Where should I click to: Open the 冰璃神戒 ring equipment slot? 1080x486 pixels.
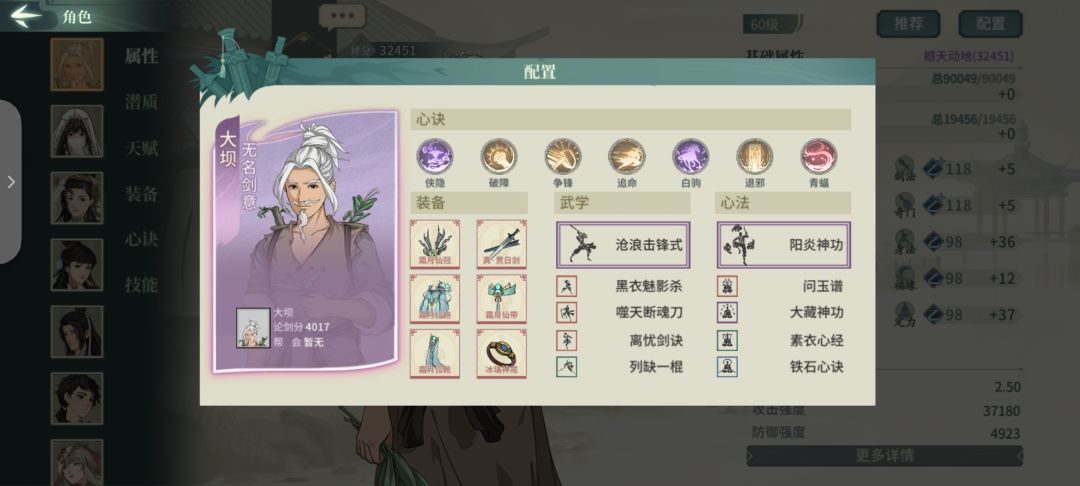pyautogui.click(x=501, y=353)
